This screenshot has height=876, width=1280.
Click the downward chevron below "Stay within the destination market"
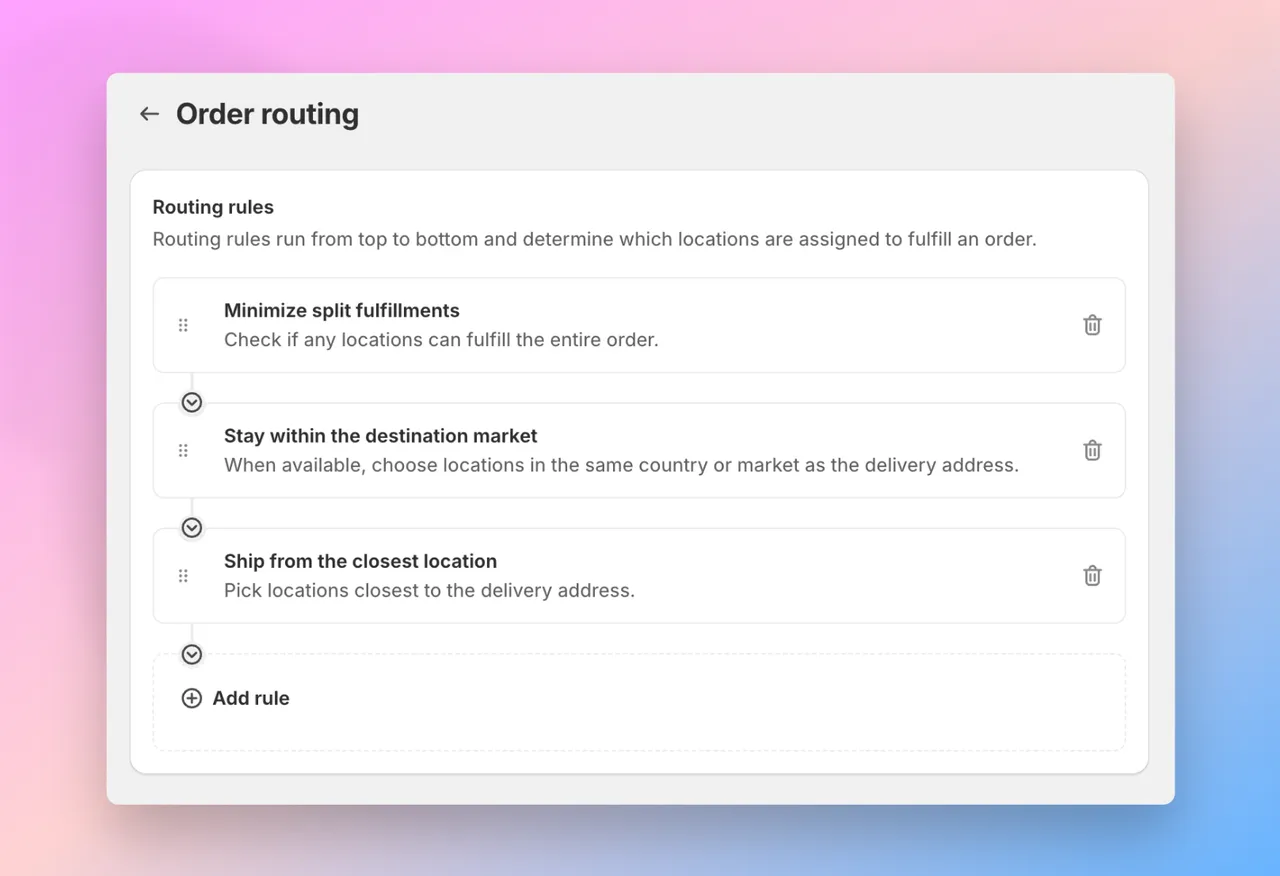coord(191,527)
